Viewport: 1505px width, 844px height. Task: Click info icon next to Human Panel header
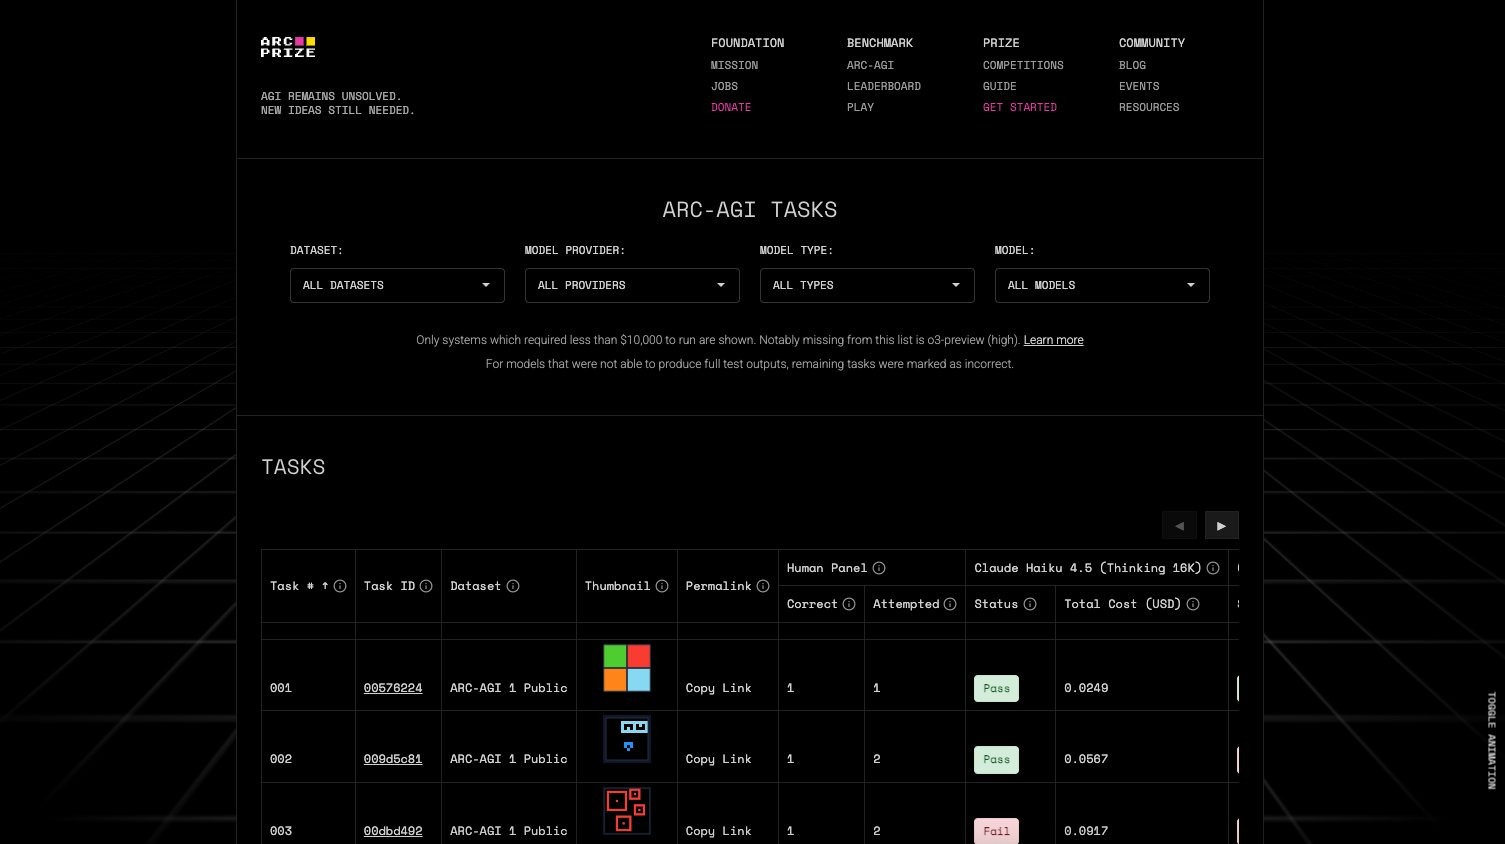(879, 568)
